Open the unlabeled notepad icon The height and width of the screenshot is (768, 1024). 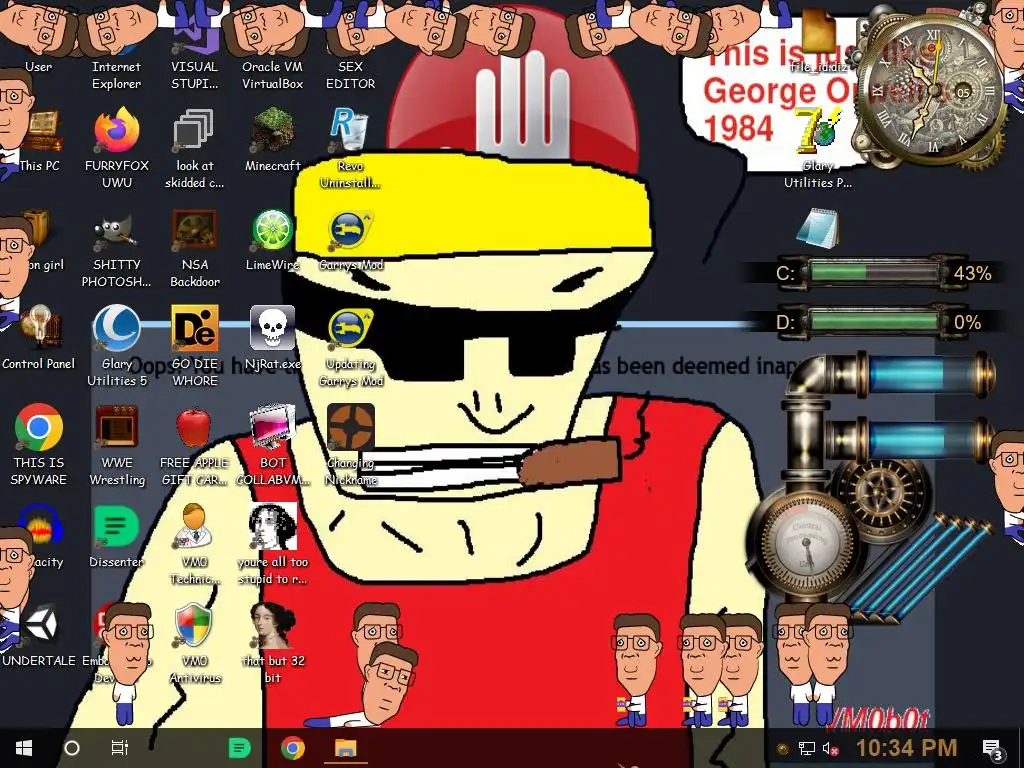click(818, 229)
